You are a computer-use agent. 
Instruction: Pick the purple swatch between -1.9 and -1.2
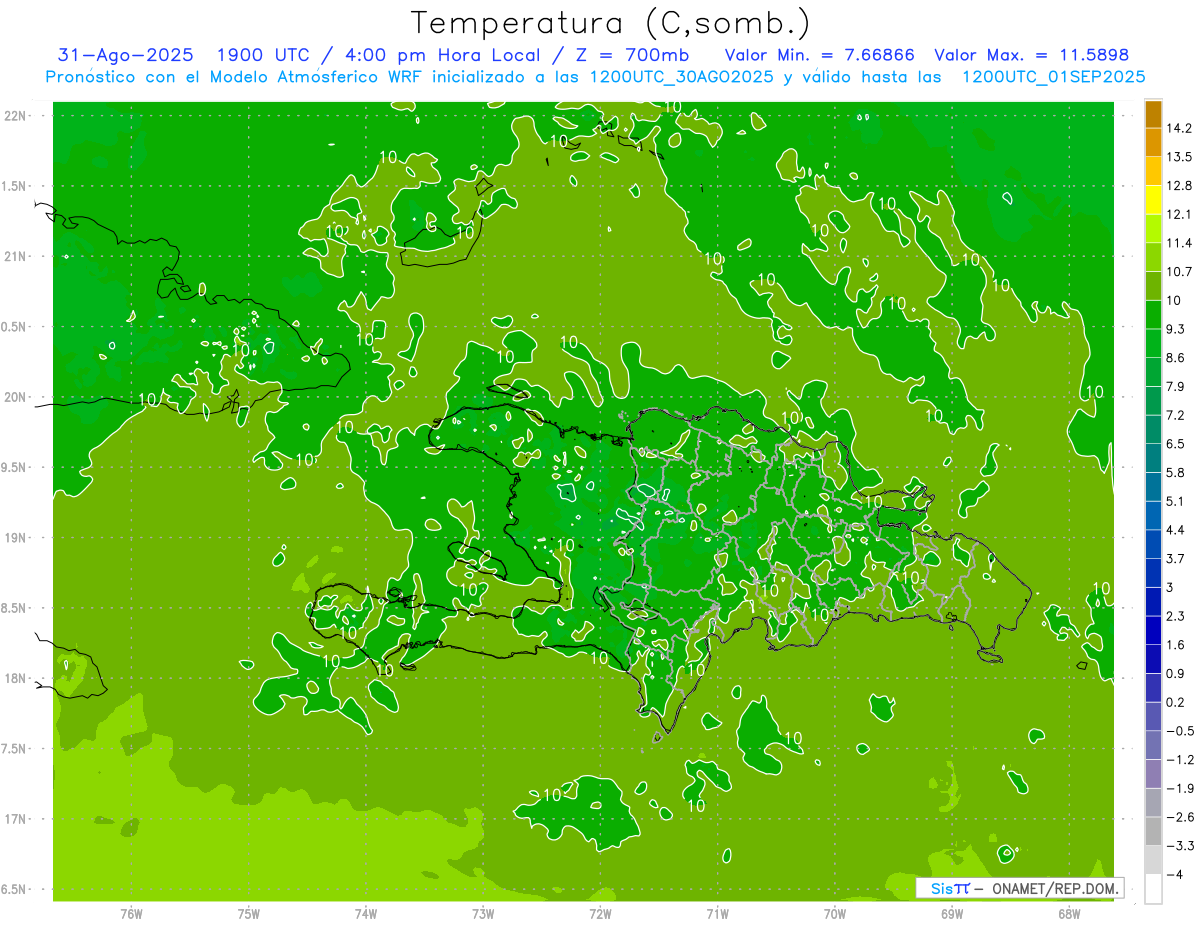point(1153,773)
